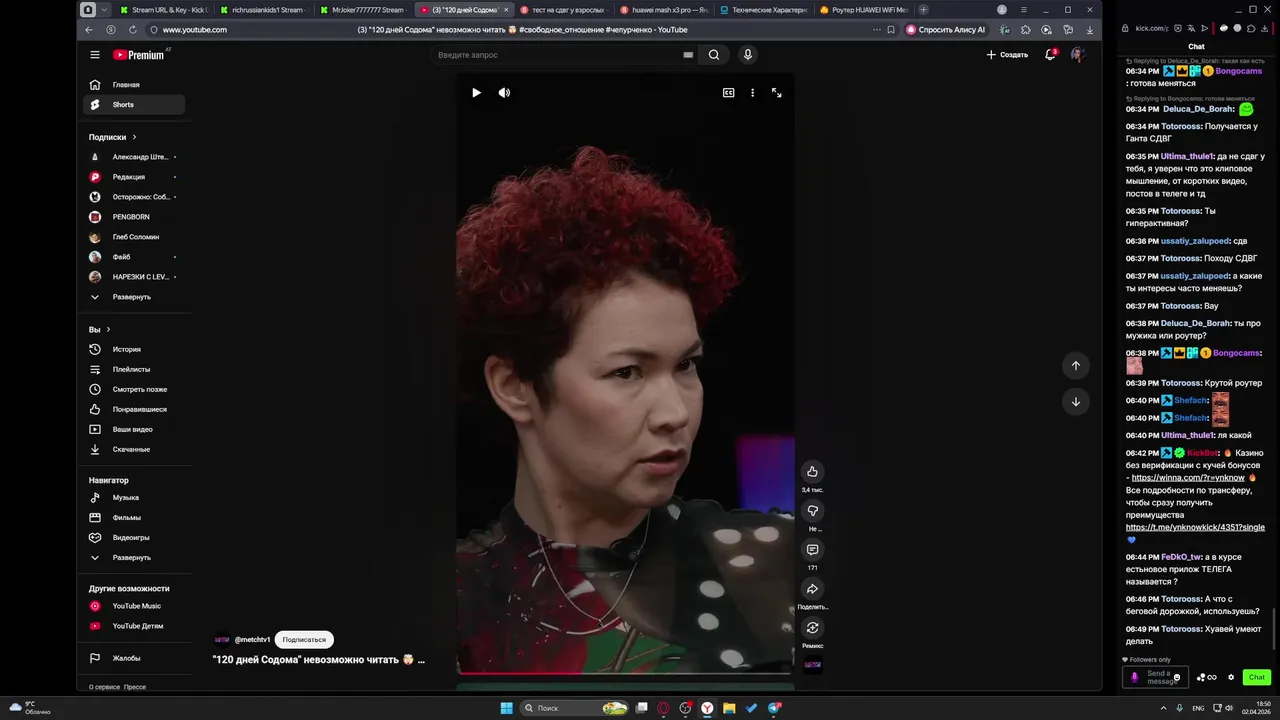Open the account avatar menu
This screenshot has height=720, width=1280.
(1077, 55)
